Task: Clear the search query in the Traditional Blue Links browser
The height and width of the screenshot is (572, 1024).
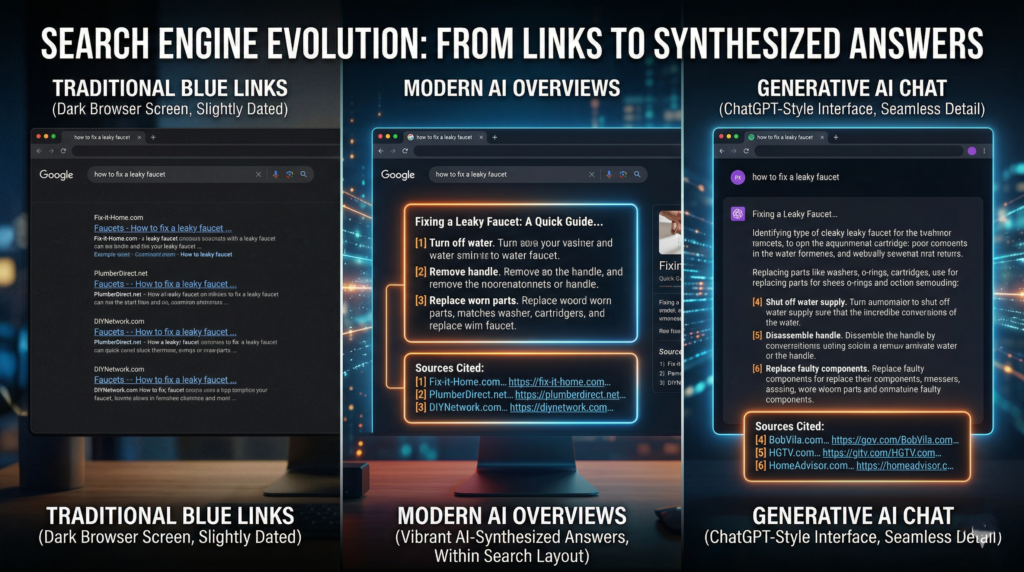Action: click(x=259, y=174)
